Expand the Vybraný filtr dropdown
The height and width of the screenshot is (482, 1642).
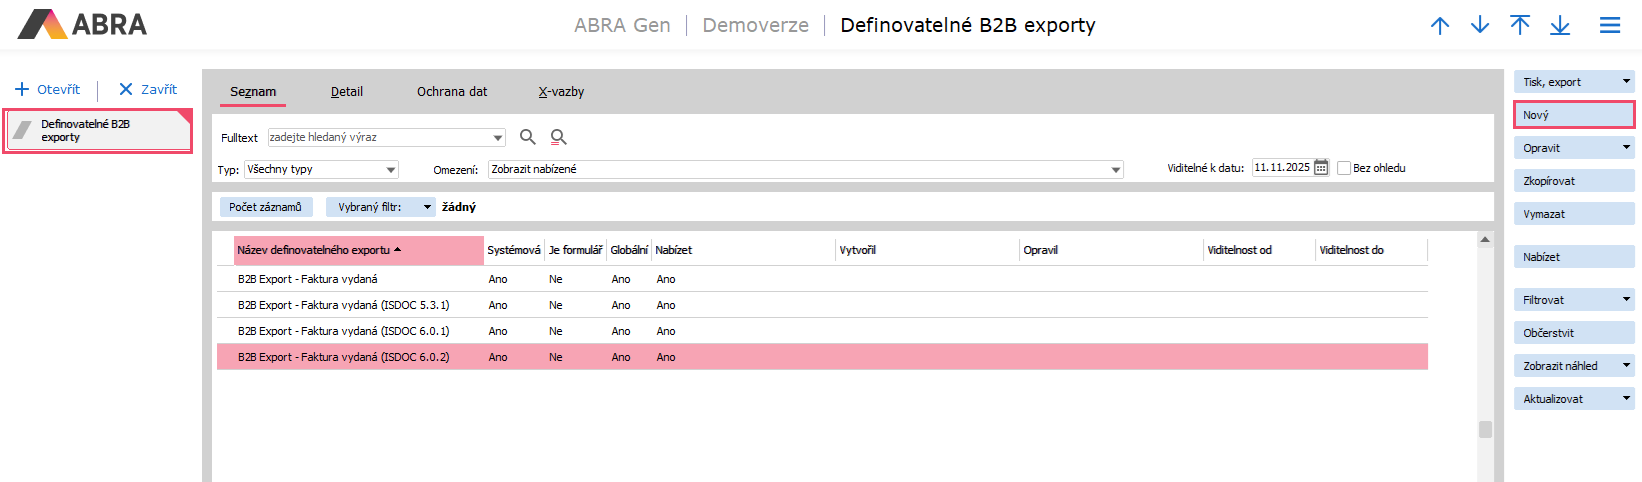point(427,207)
